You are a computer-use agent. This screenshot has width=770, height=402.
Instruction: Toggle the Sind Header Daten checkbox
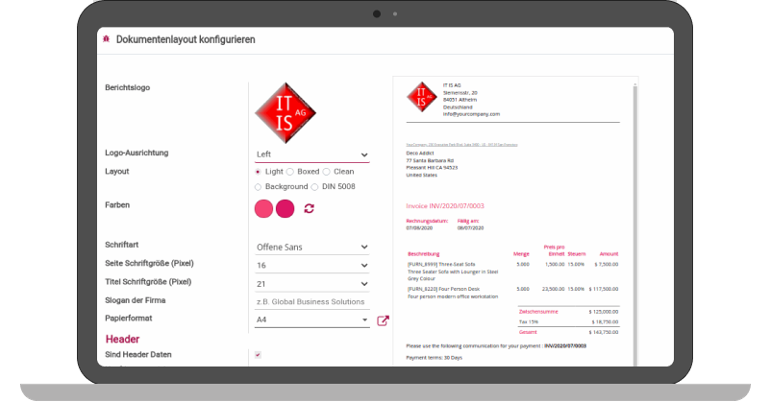258,355
